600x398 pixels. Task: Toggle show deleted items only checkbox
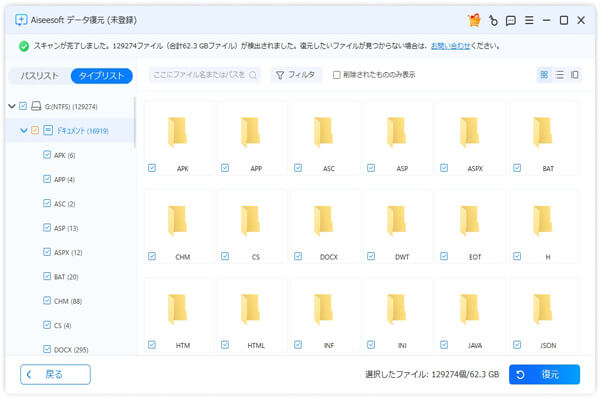point(337,75)
